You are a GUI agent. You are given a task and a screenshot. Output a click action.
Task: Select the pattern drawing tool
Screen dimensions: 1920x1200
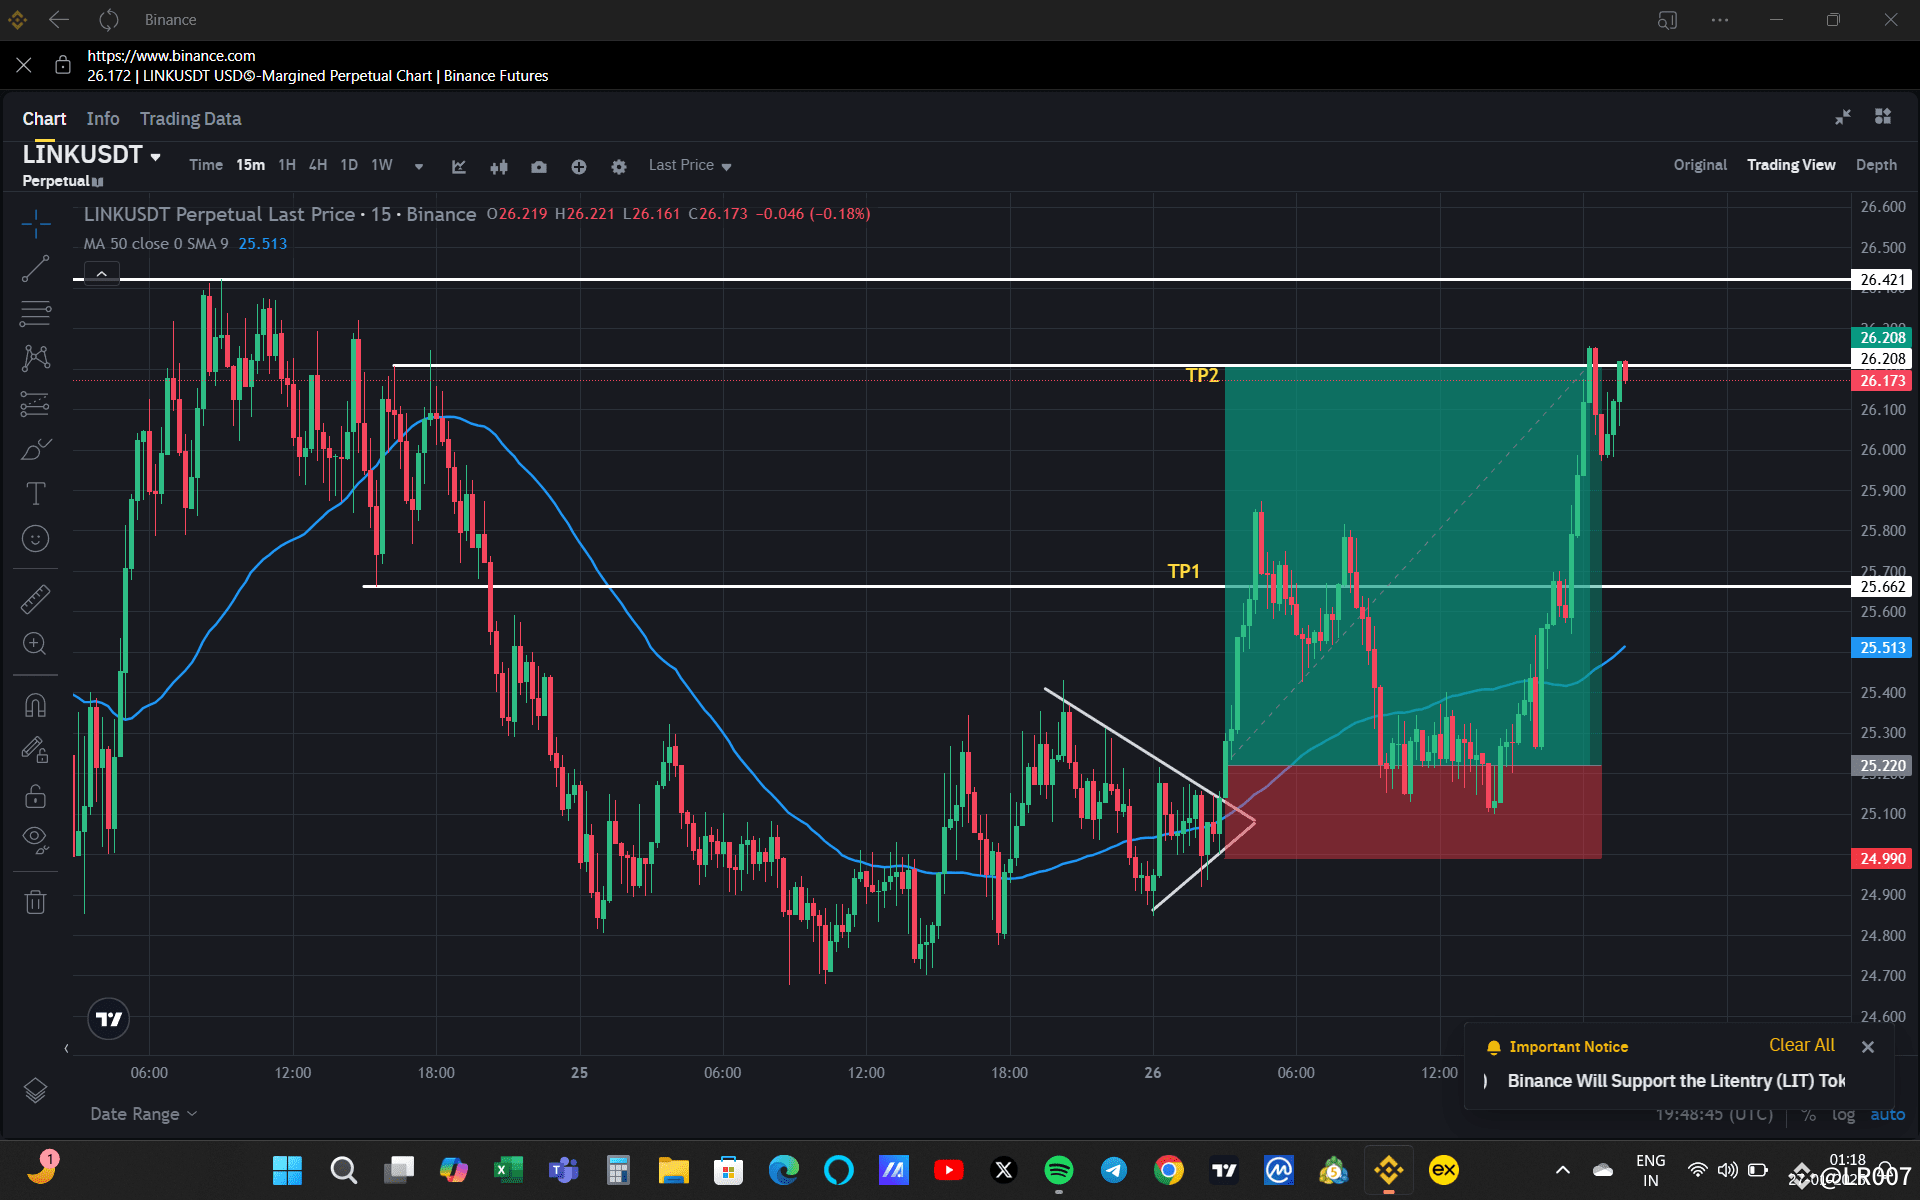36,358
